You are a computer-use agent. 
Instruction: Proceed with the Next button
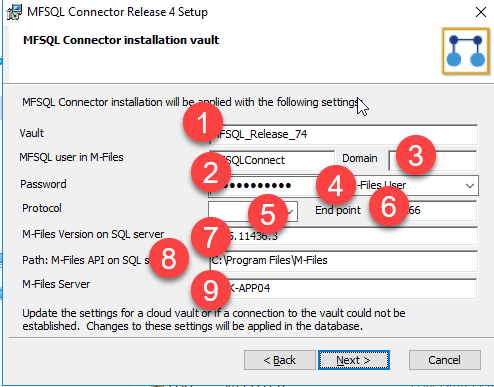coord(354,360)
